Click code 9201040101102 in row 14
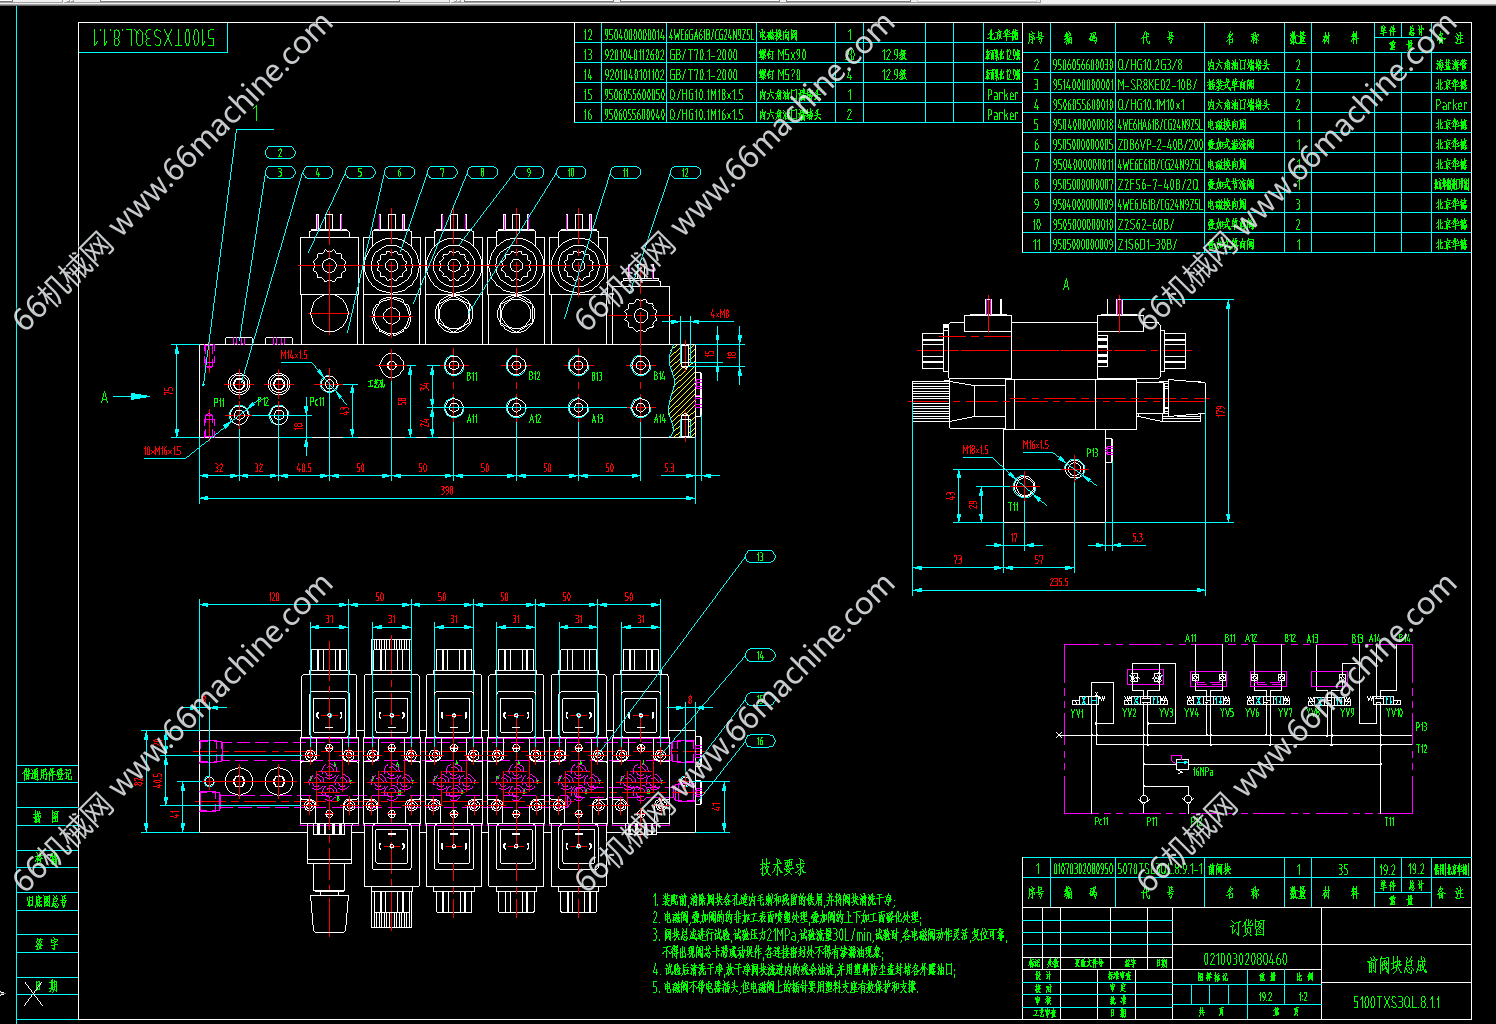Screen dimensions: 1496x1024 tap(634, 75)
